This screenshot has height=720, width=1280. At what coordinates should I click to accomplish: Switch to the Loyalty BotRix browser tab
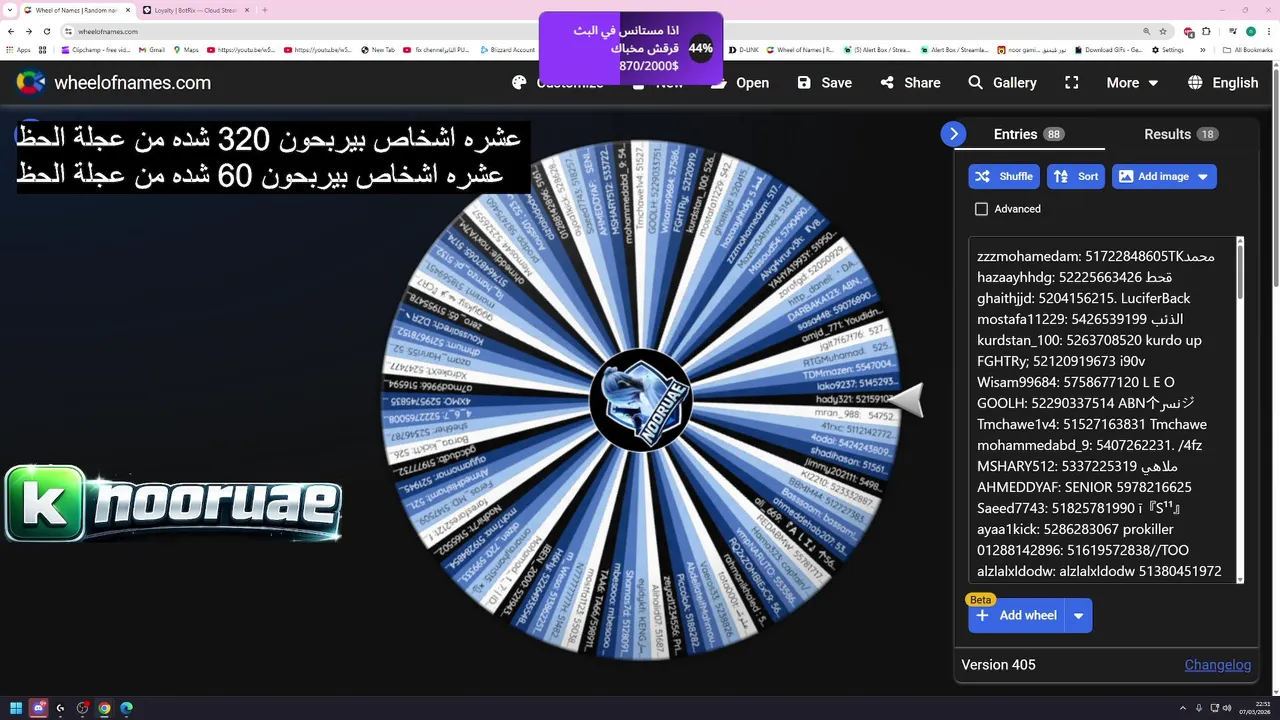tap(196, 10)
